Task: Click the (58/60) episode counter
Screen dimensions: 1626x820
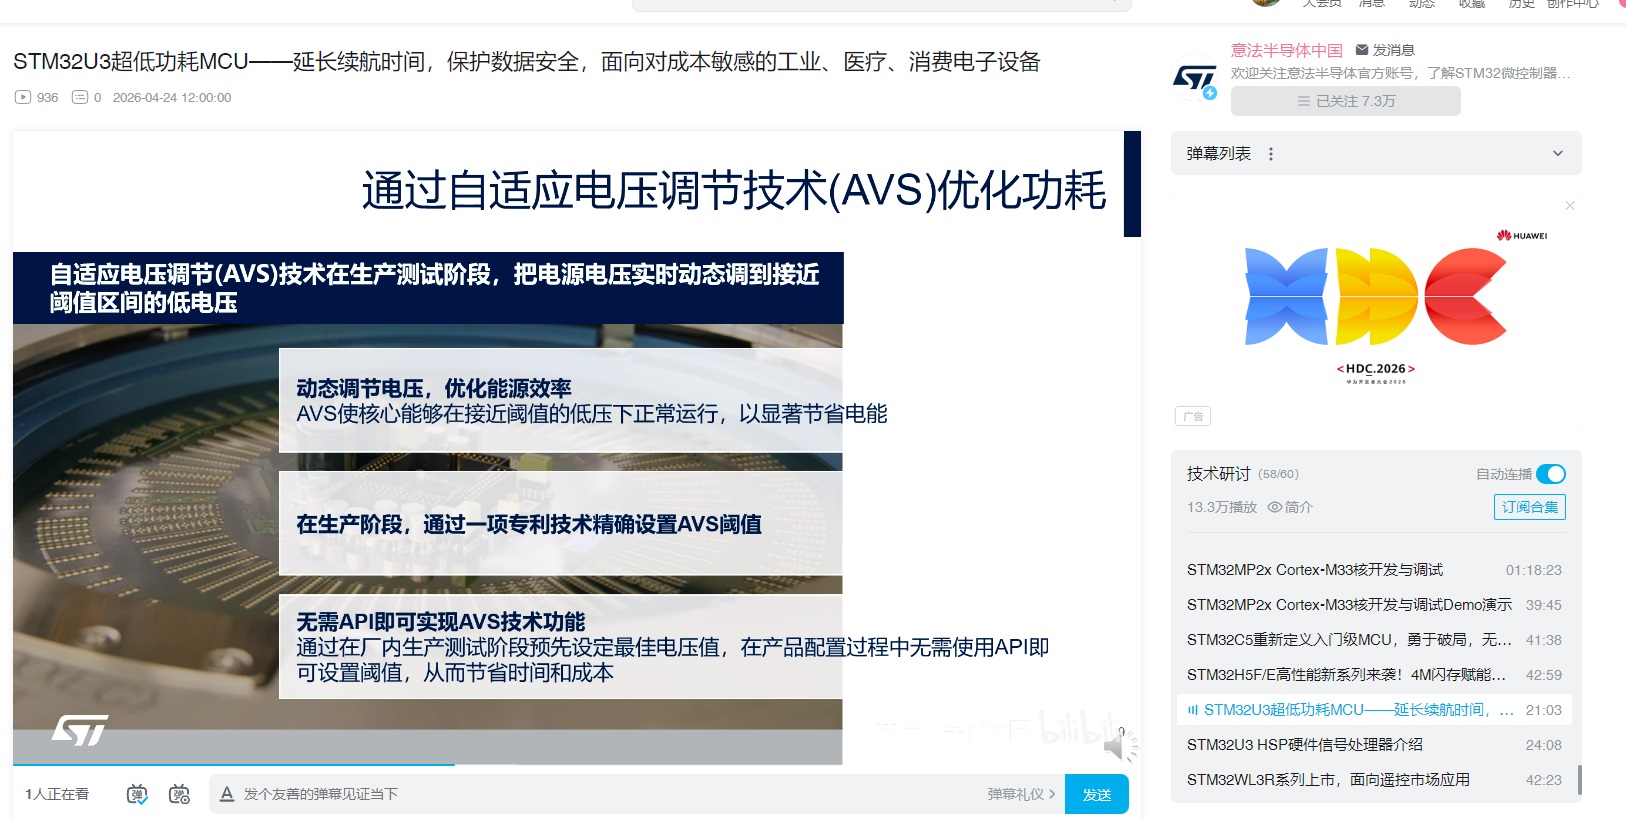Action: click(1278, 474)
